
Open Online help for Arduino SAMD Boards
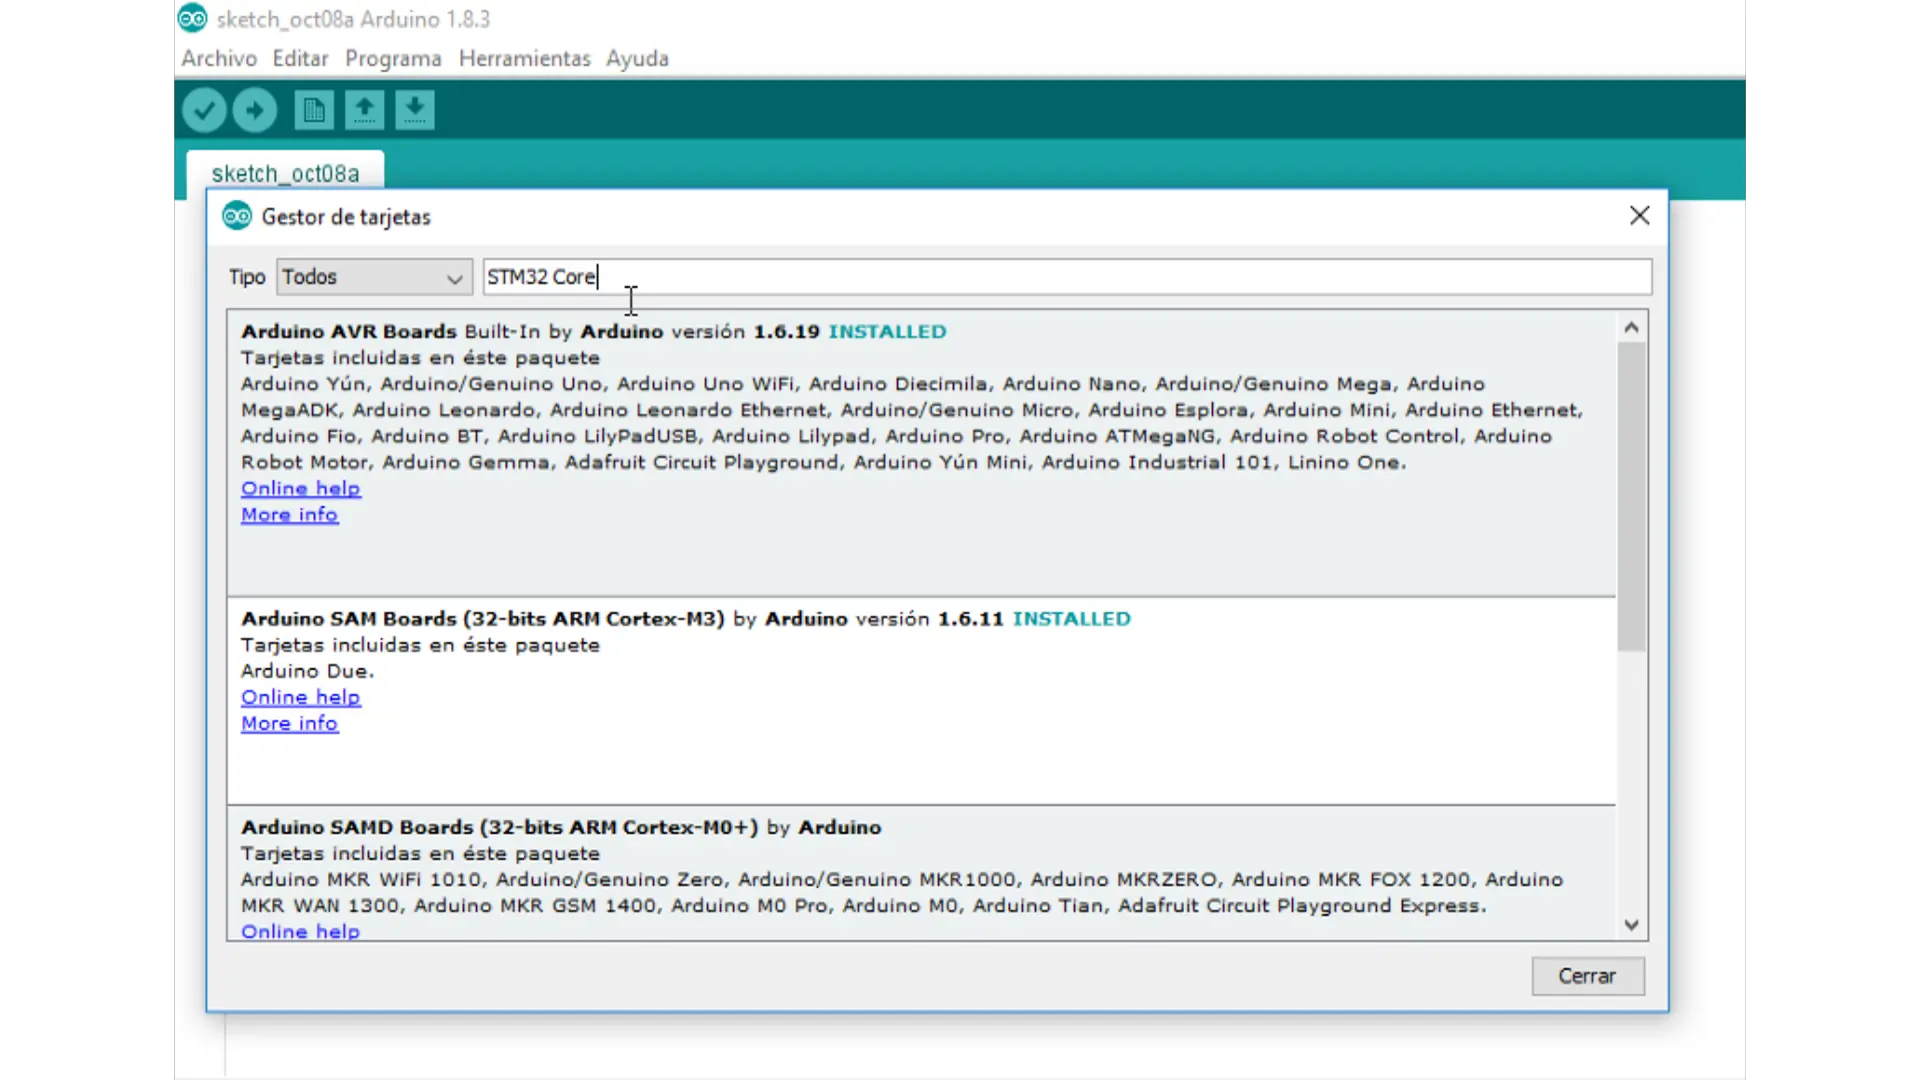pyautogui.click(x=301, y=931)
